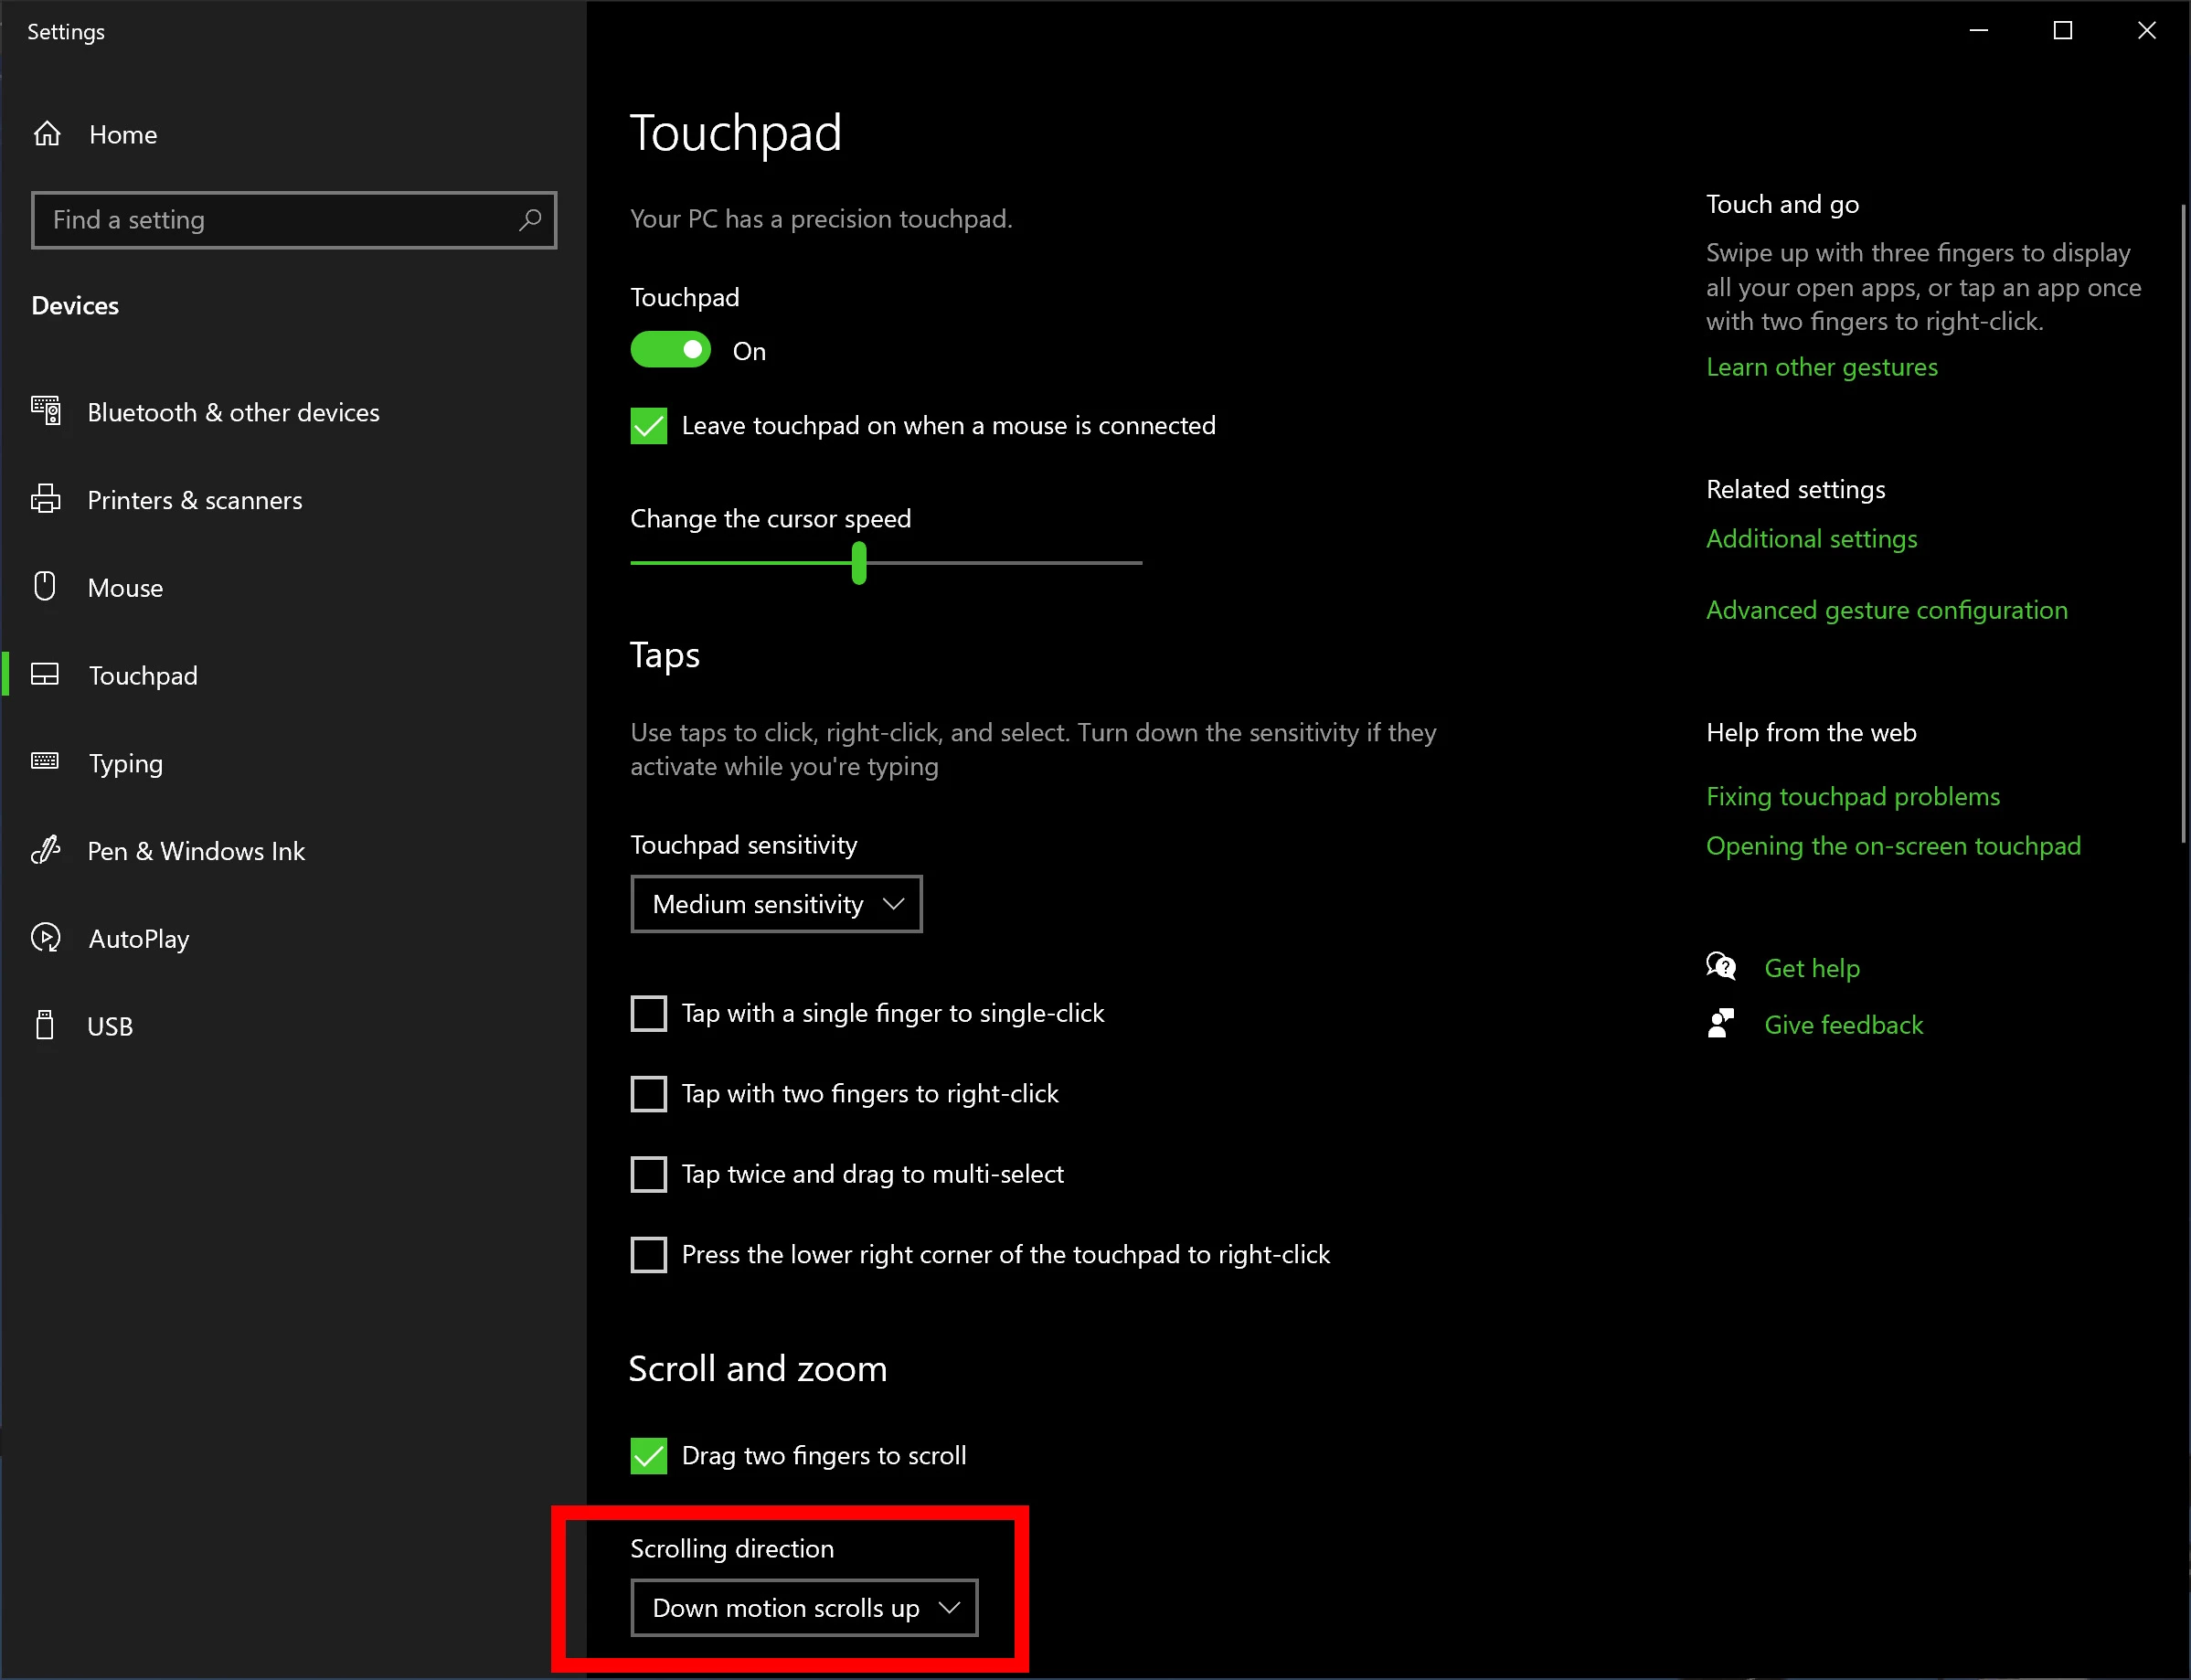Image resolution: width=2191 pixels, height=1680 pixels.
Task: Click the cursor speed slider handle
Action: (859, 563)
